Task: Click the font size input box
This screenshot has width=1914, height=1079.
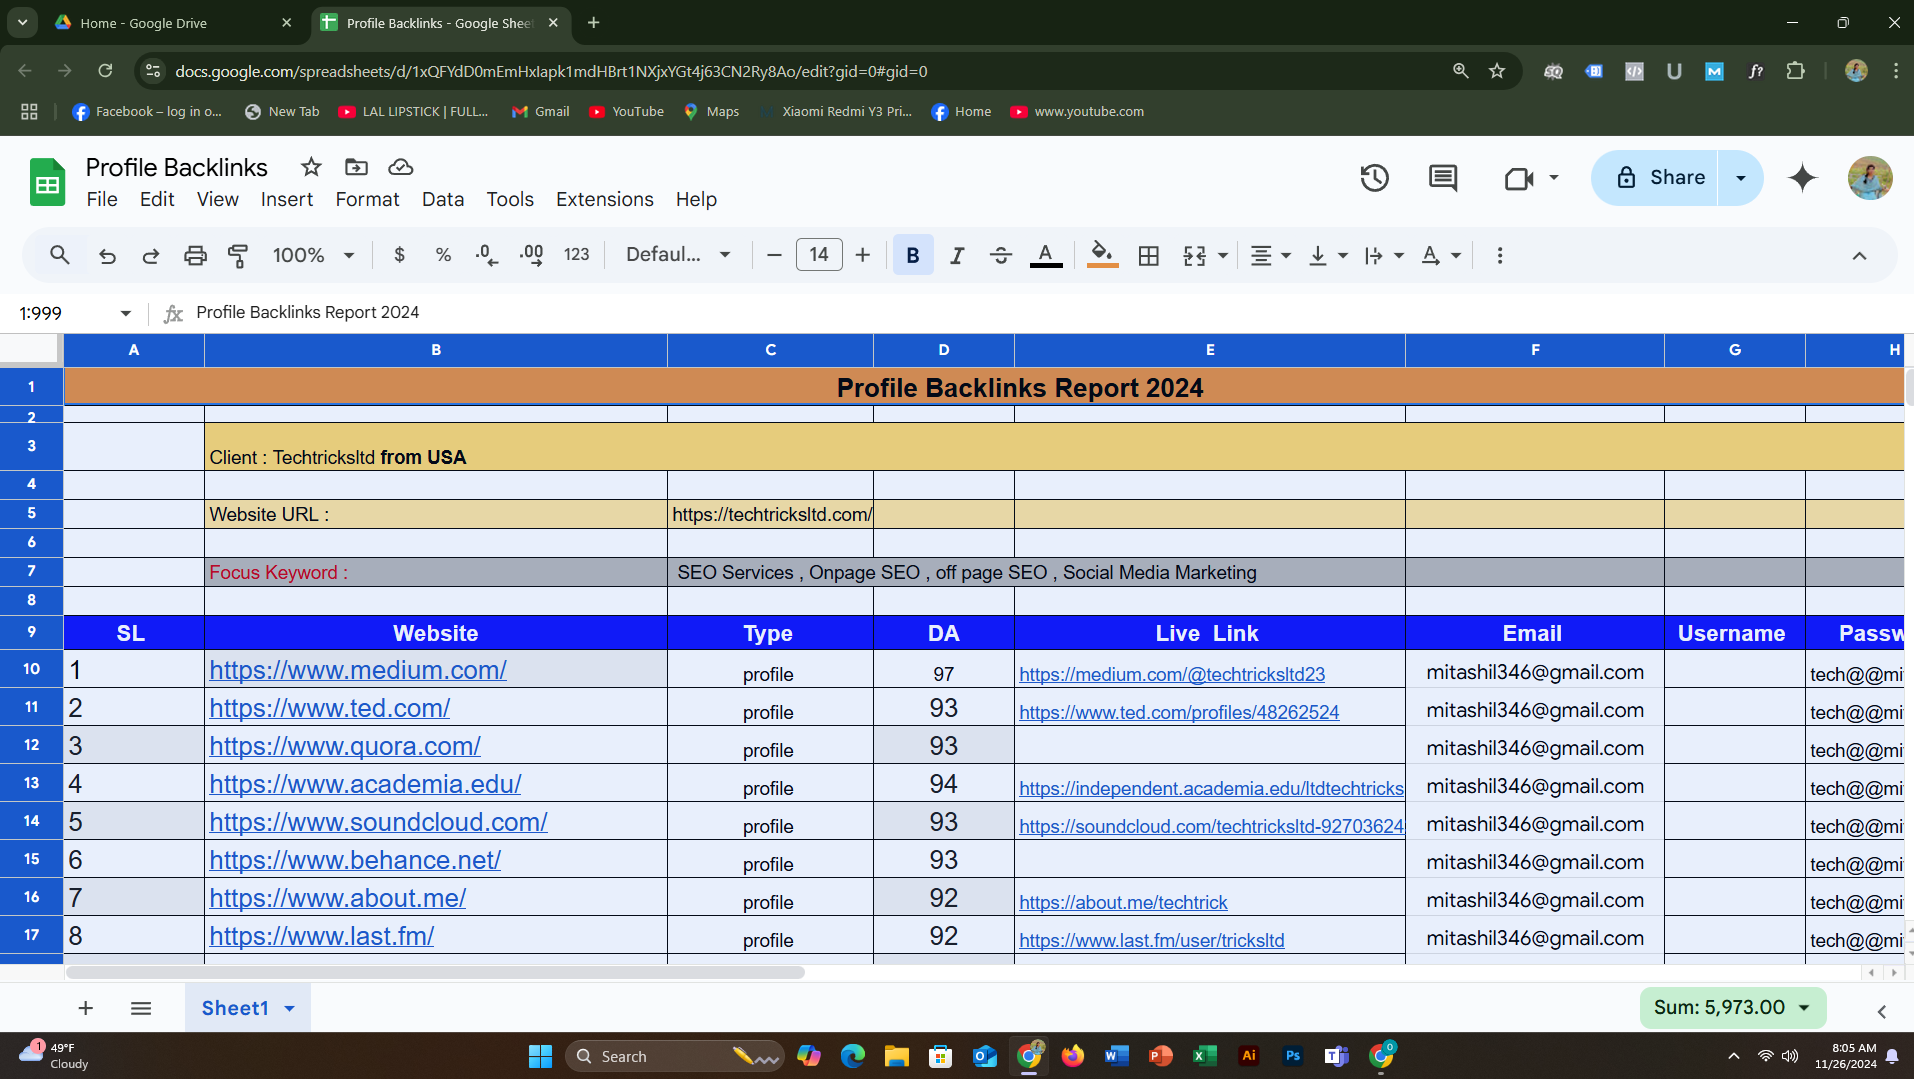Action: tap(818, 255)
